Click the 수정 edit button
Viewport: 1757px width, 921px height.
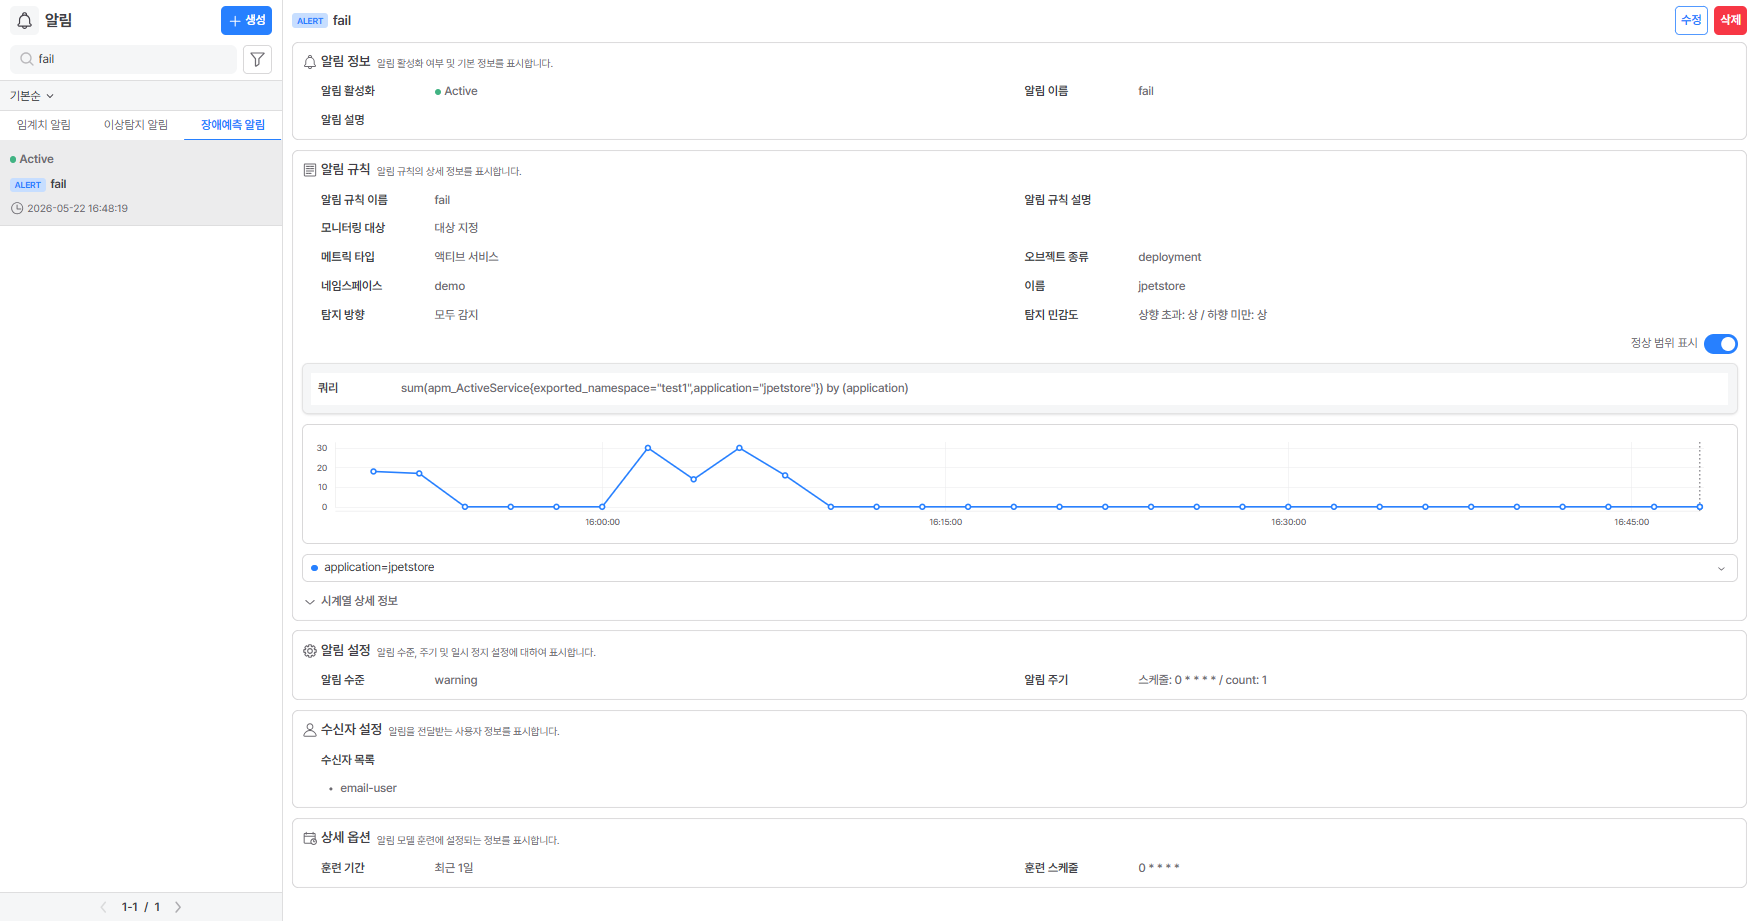1691,20
